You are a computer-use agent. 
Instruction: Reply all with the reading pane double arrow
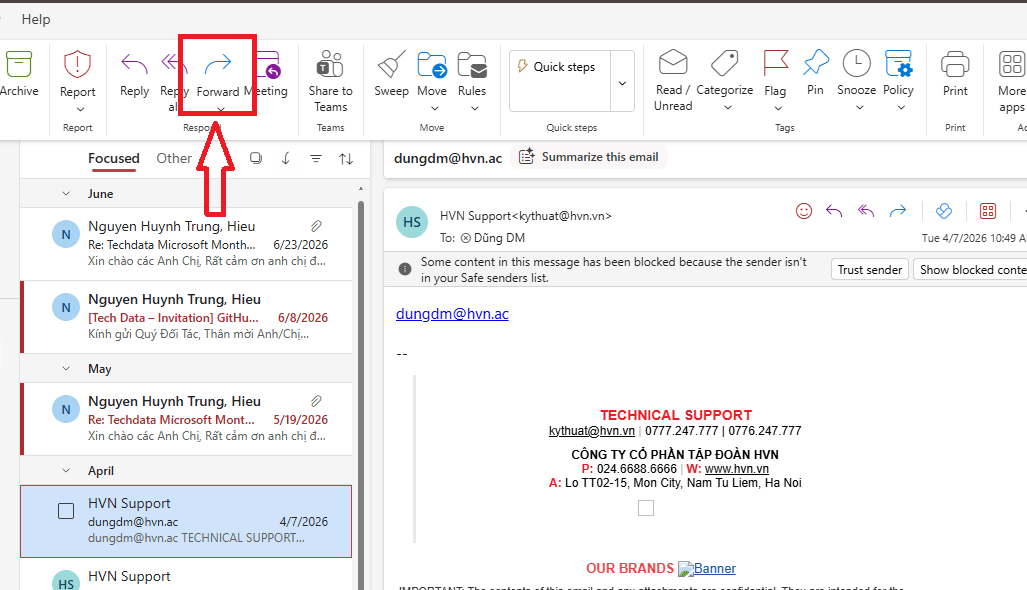866,211
